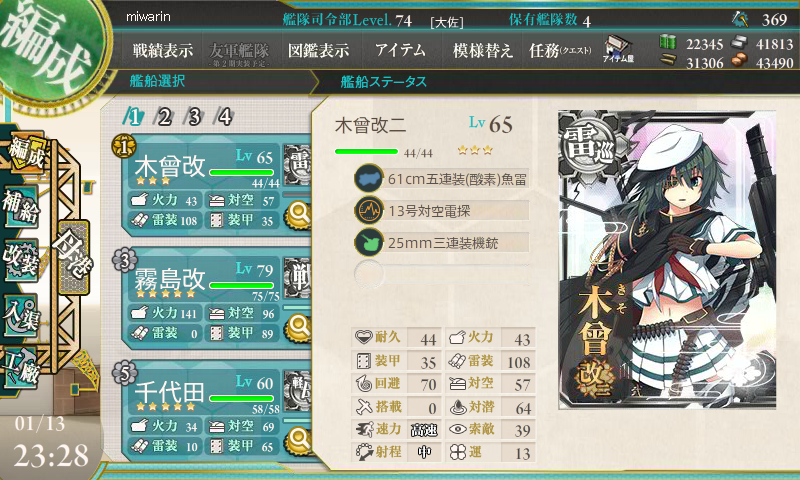Open the 任務(クエスト) quest button
This screenshot has width=800, height=480.
[560, 50]
